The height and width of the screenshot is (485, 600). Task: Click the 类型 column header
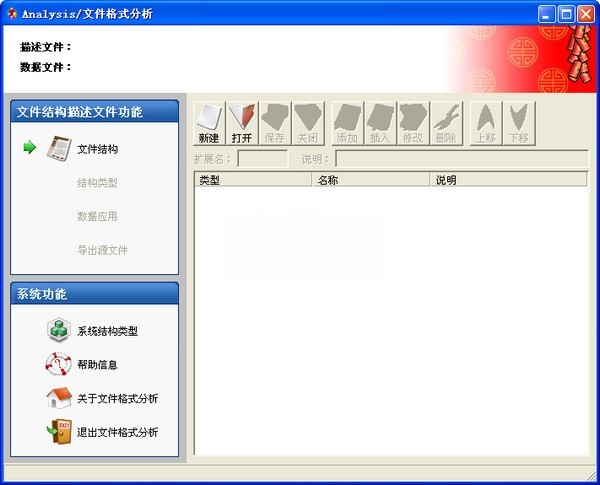tap(253, 180)
